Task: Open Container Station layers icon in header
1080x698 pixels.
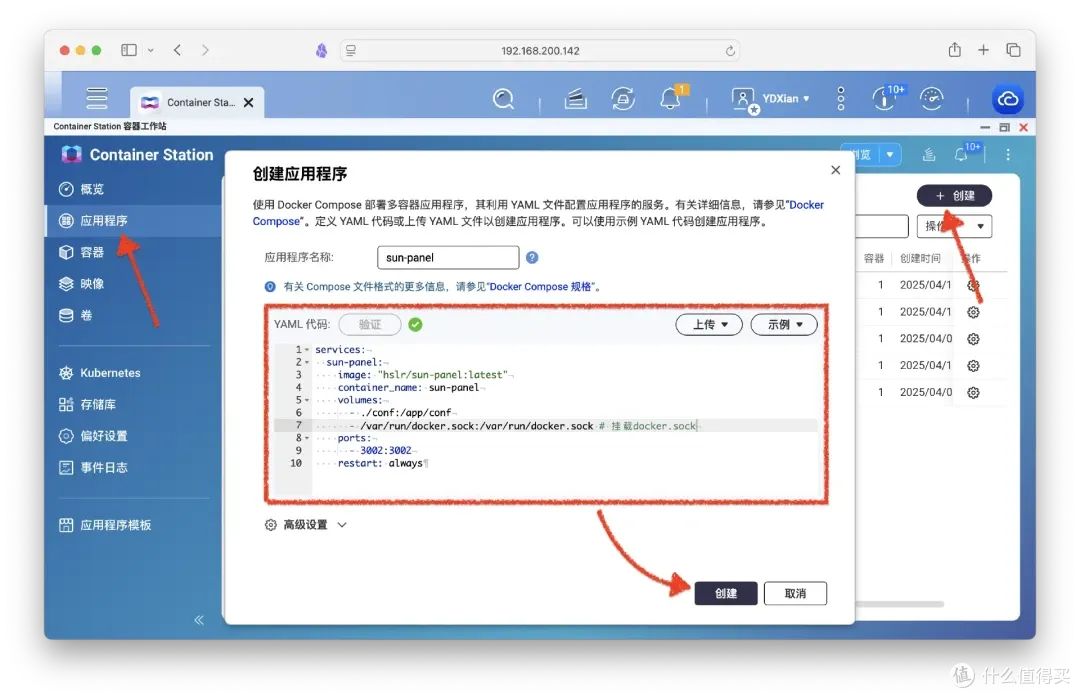Action: 928,155
